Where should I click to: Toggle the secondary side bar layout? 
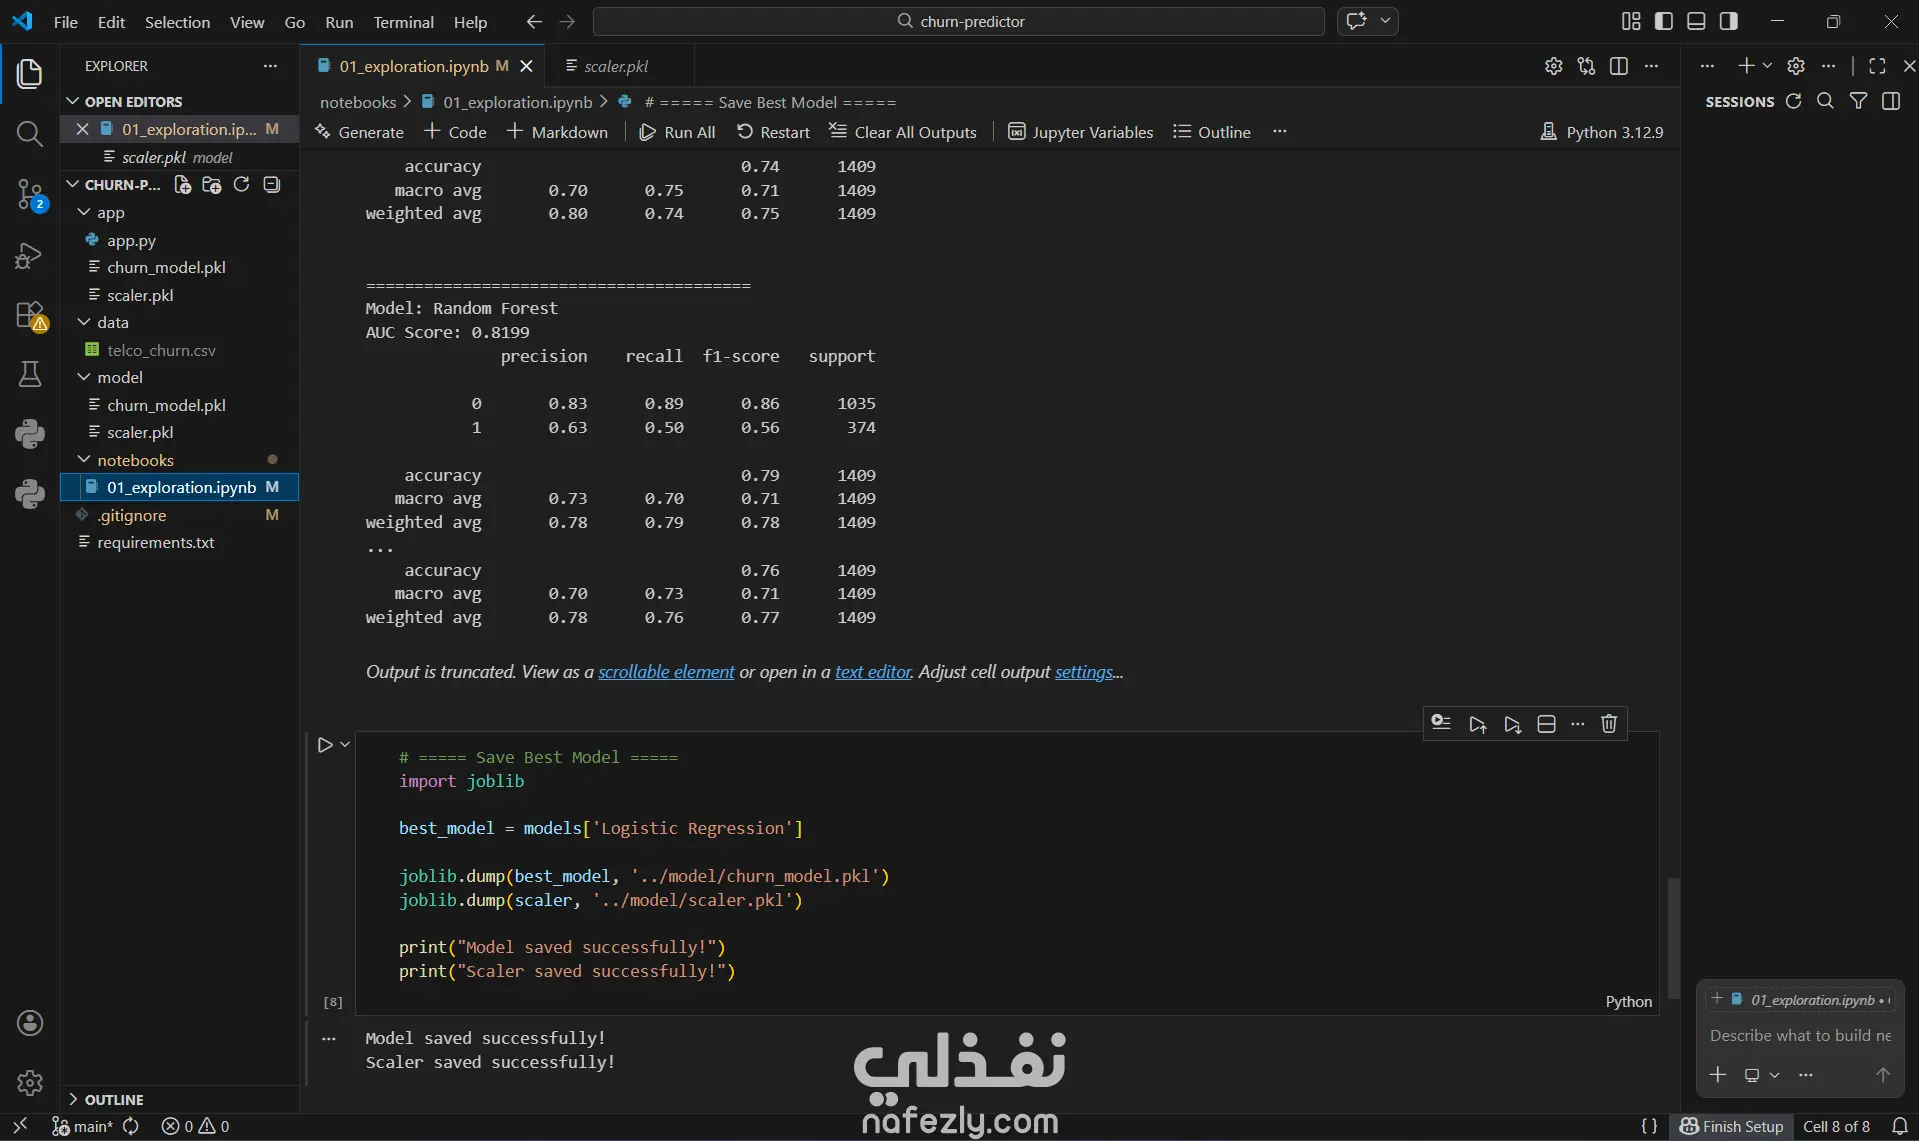tap(1728, 21)
